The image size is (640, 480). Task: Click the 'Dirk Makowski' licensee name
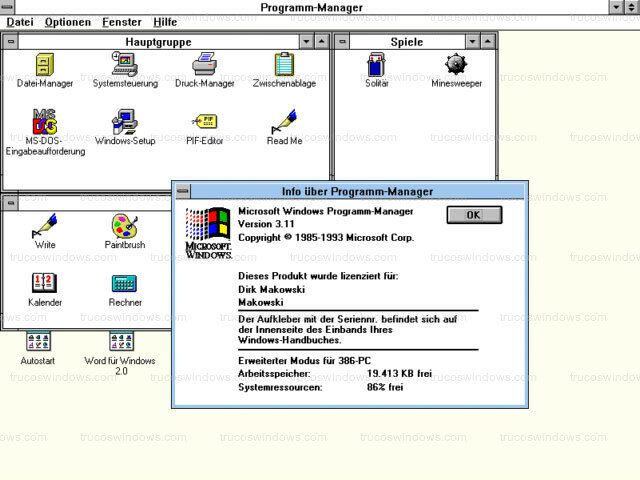pos(271,289)
